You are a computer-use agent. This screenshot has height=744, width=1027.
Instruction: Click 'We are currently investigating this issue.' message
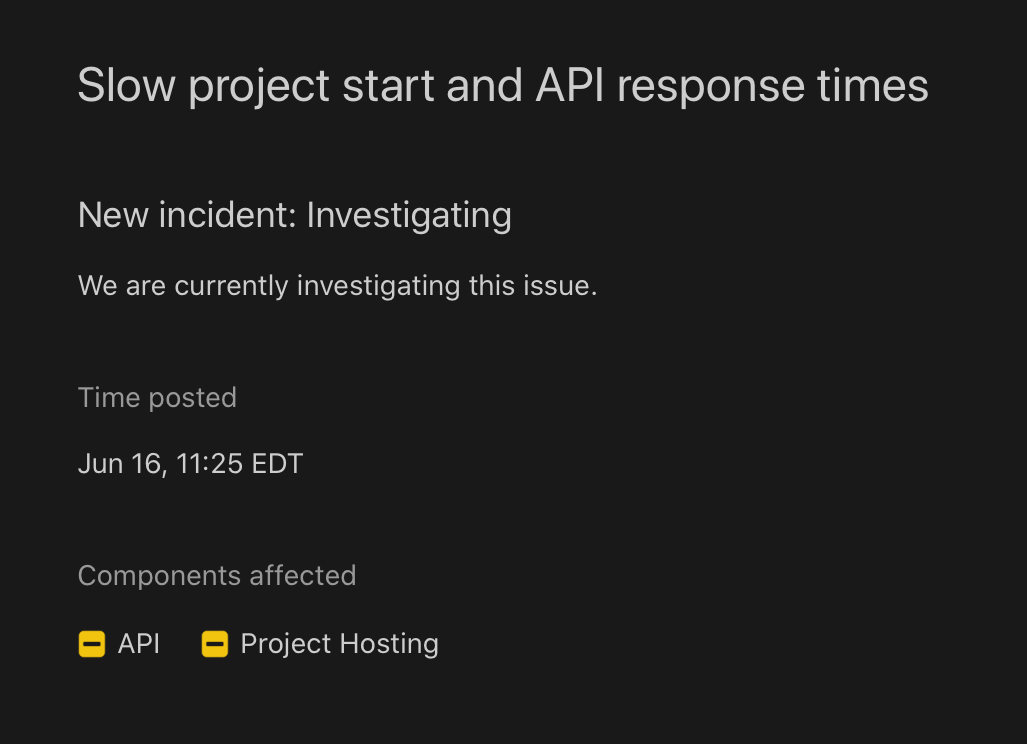coord(337,286)
